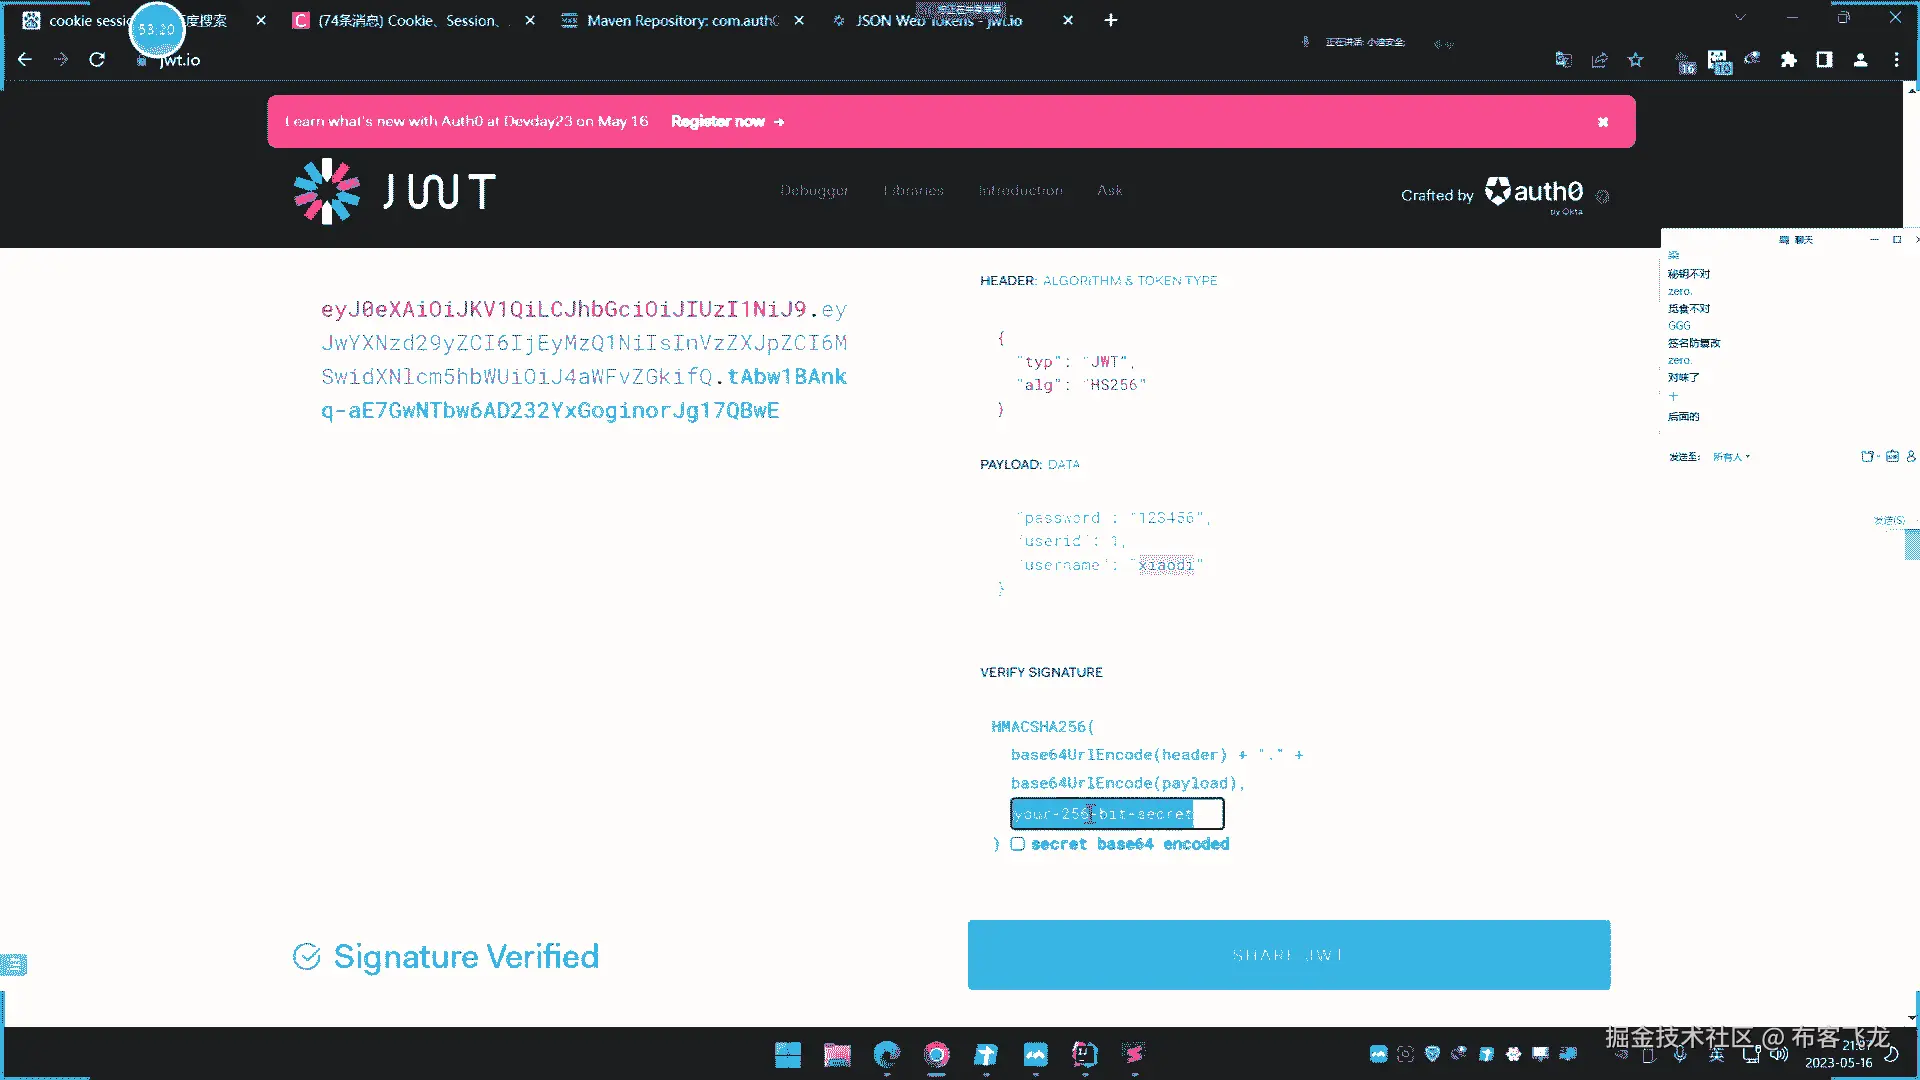This screenshot has width=1920, height=1080.
Task: Expand the 所有人 recipient dropdown in chat
Action: (x=1731, y=457)
